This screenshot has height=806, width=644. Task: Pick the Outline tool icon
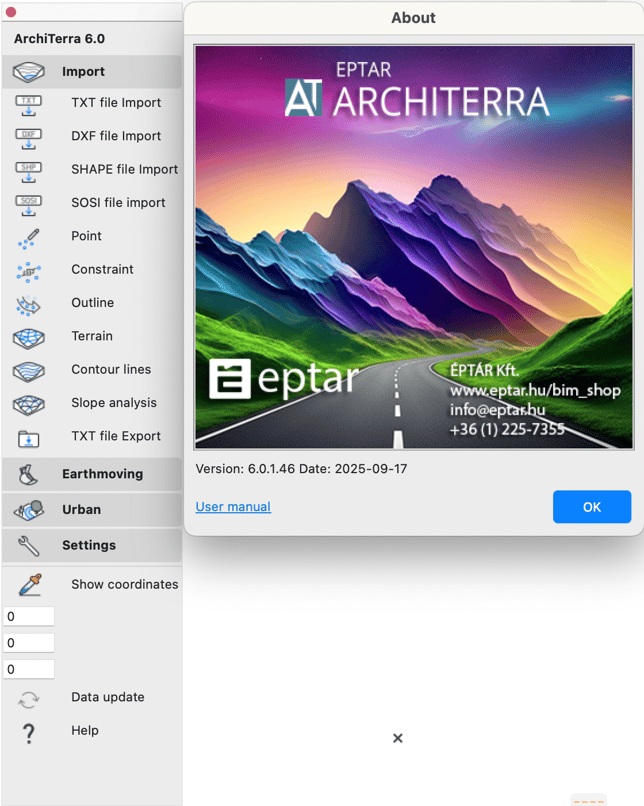pyautogui.click(x=29, y=303)
